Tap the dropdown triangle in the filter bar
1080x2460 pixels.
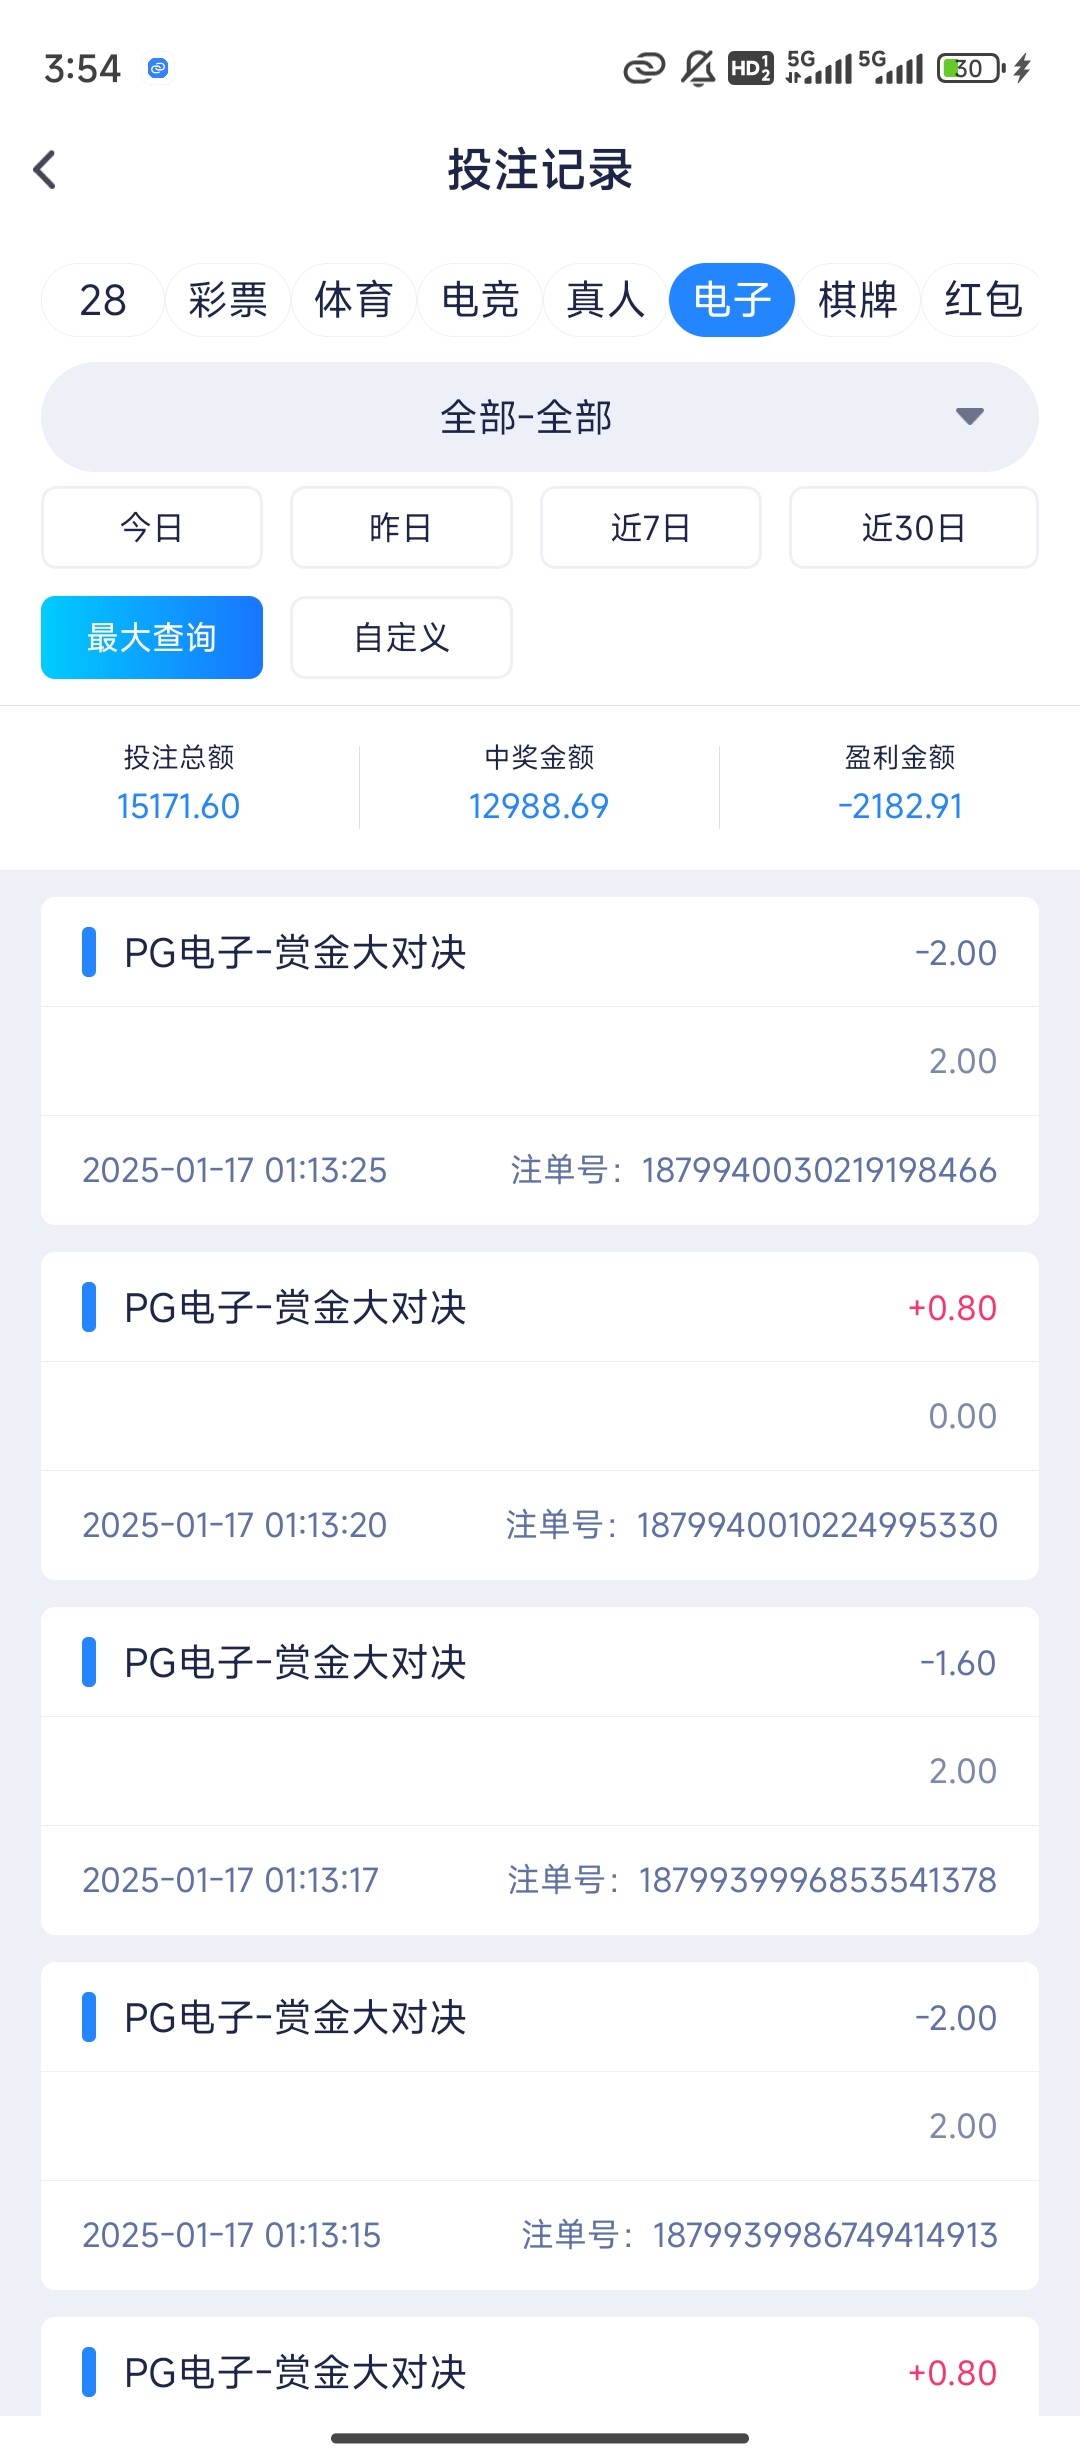(969, 416)
